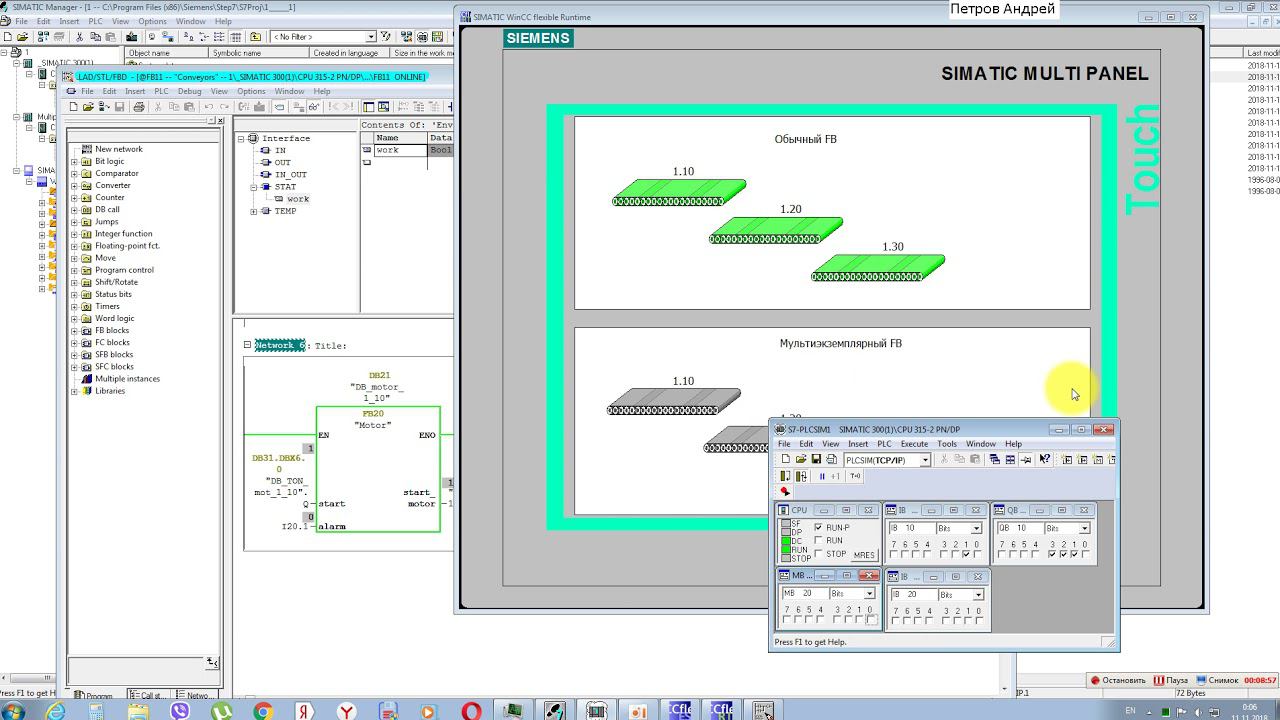Click the context help icon in S7-PLCSIM
1280x720 pixels.
coord(1045,460)
